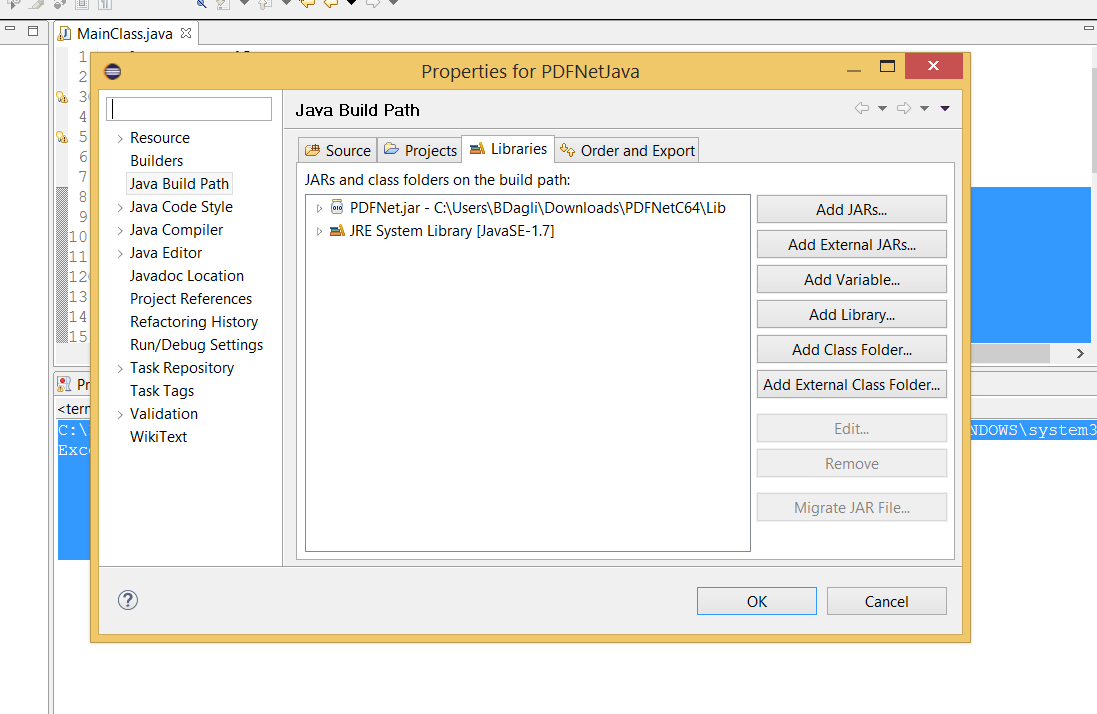Viewport: 1097px width, 714px height.
Task: Select the MainClass.java editor tab
Action: click(126, 34)
